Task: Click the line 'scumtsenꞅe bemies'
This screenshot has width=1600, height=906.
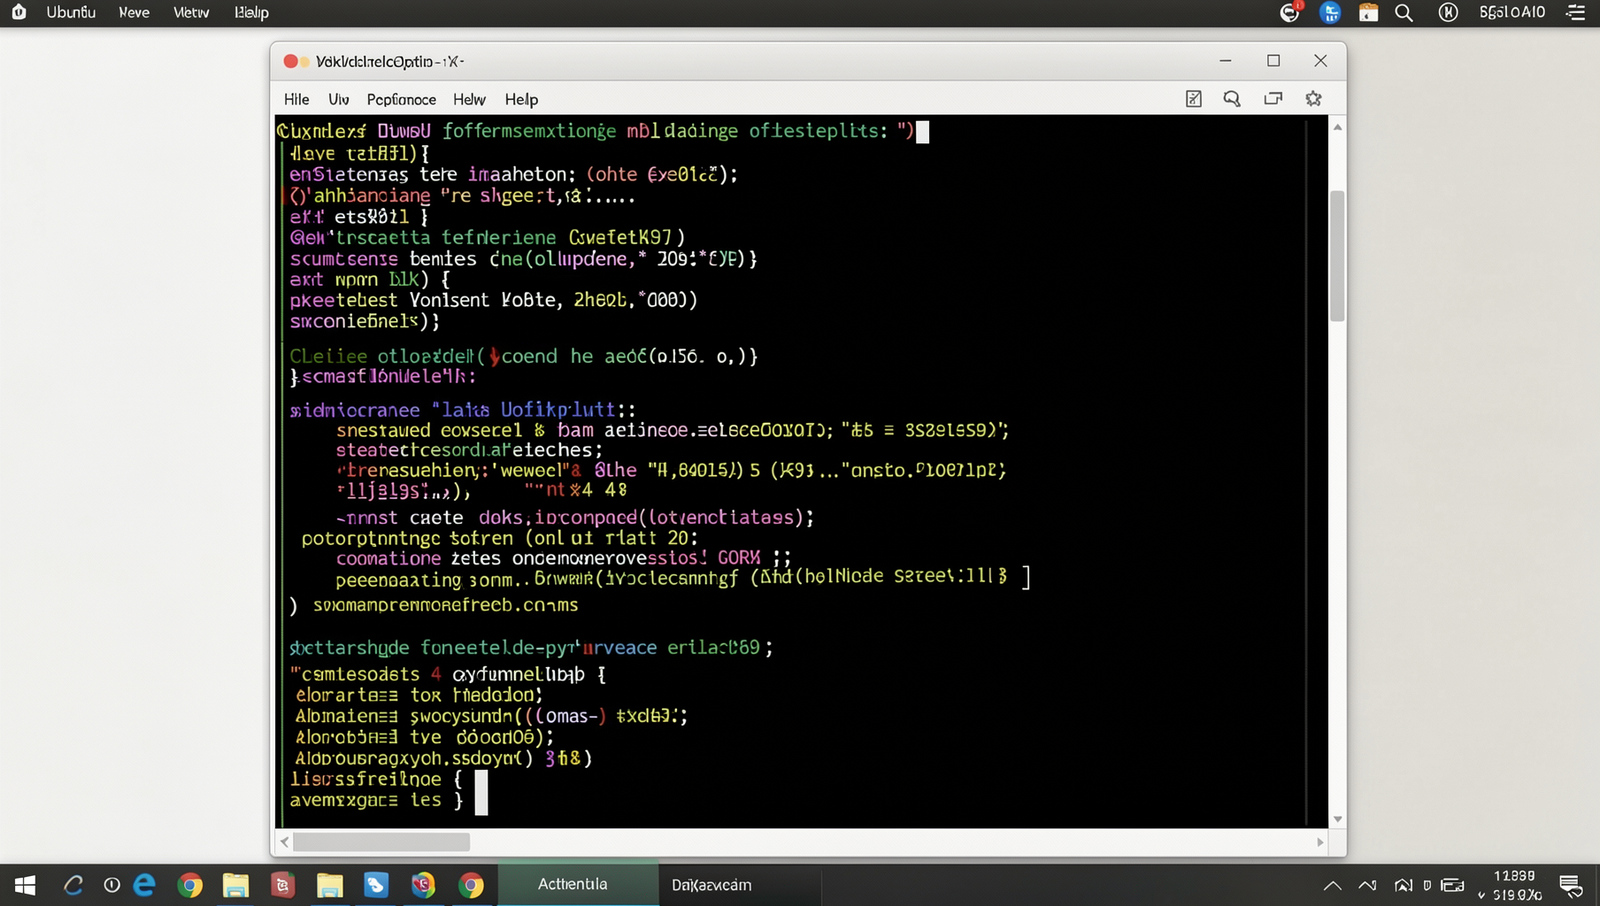Action: tap(523, 259)
